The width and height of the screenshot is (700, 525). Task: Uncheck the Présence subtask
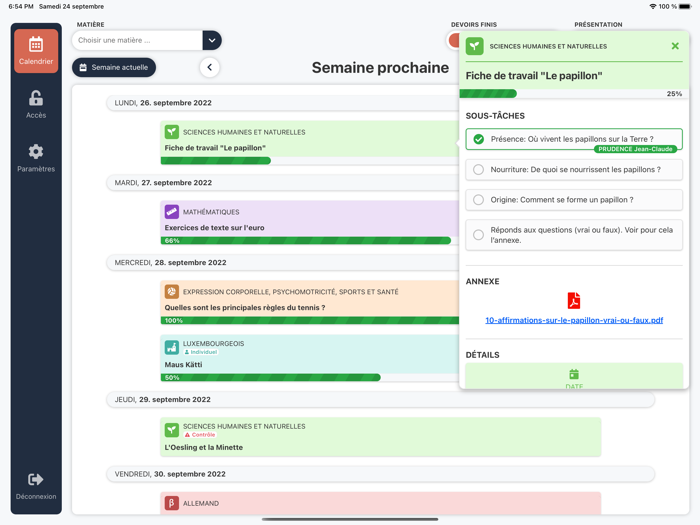coord(479,139)
